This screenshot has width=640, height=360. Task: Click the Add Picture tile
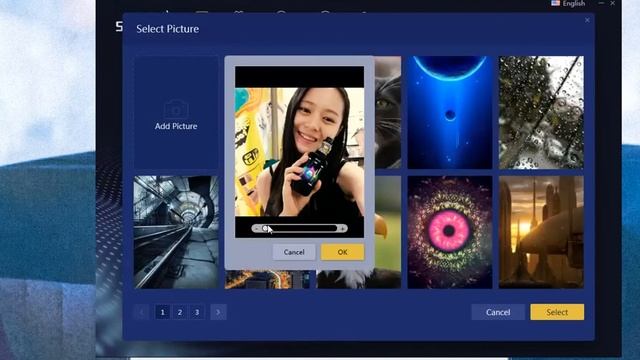pos(176,113)
